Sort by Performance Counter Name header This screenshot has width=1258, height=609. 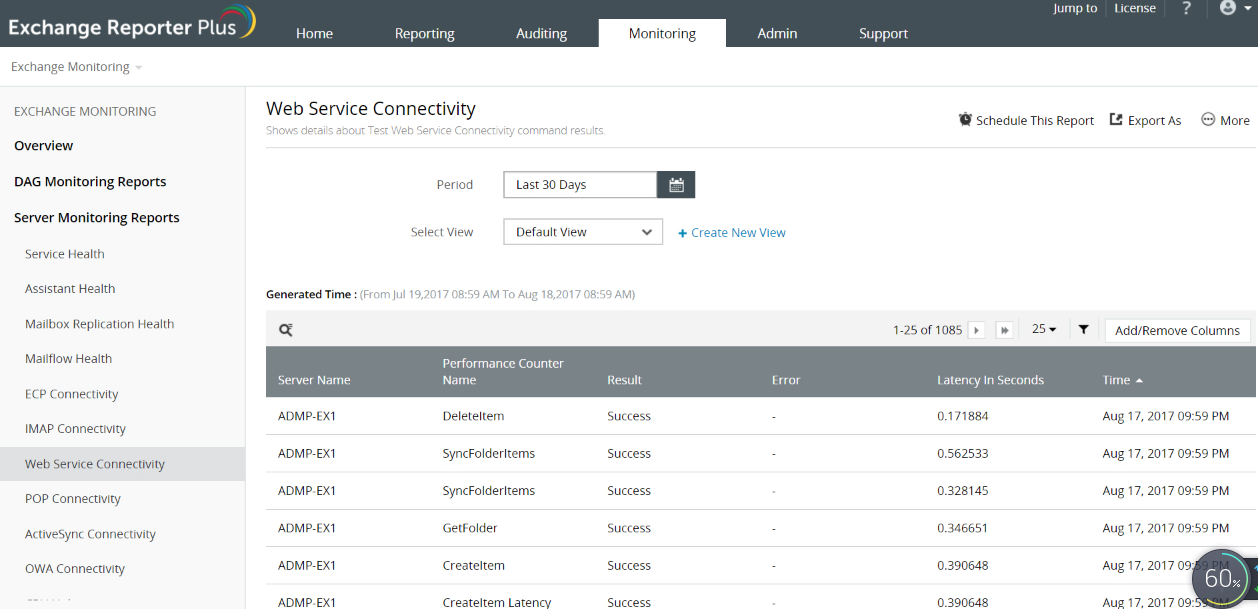click(x=503, y=372)
